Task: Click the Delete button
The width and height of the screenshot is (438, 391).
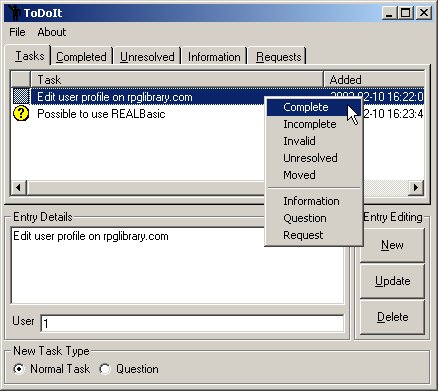Action: coord(392,317)
